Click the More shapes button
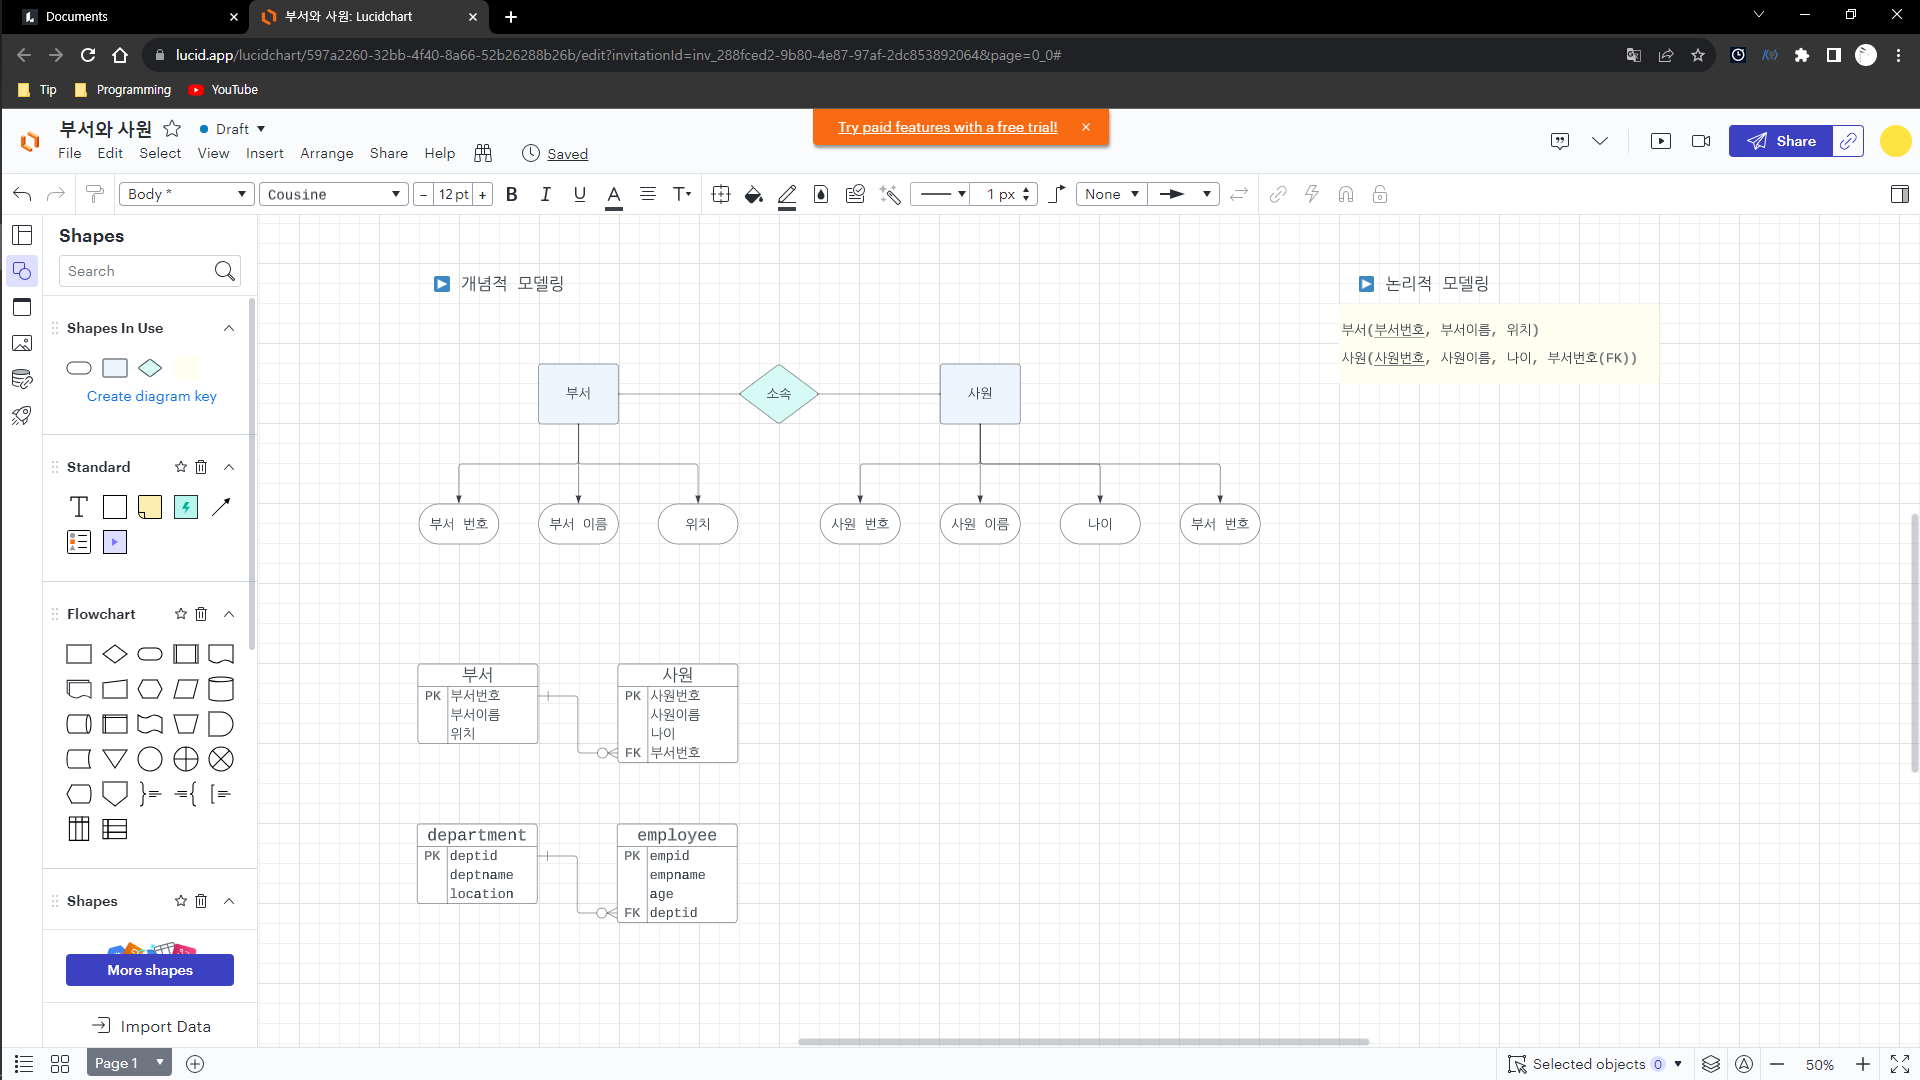1920x1080 pixels. coord(150,970)
